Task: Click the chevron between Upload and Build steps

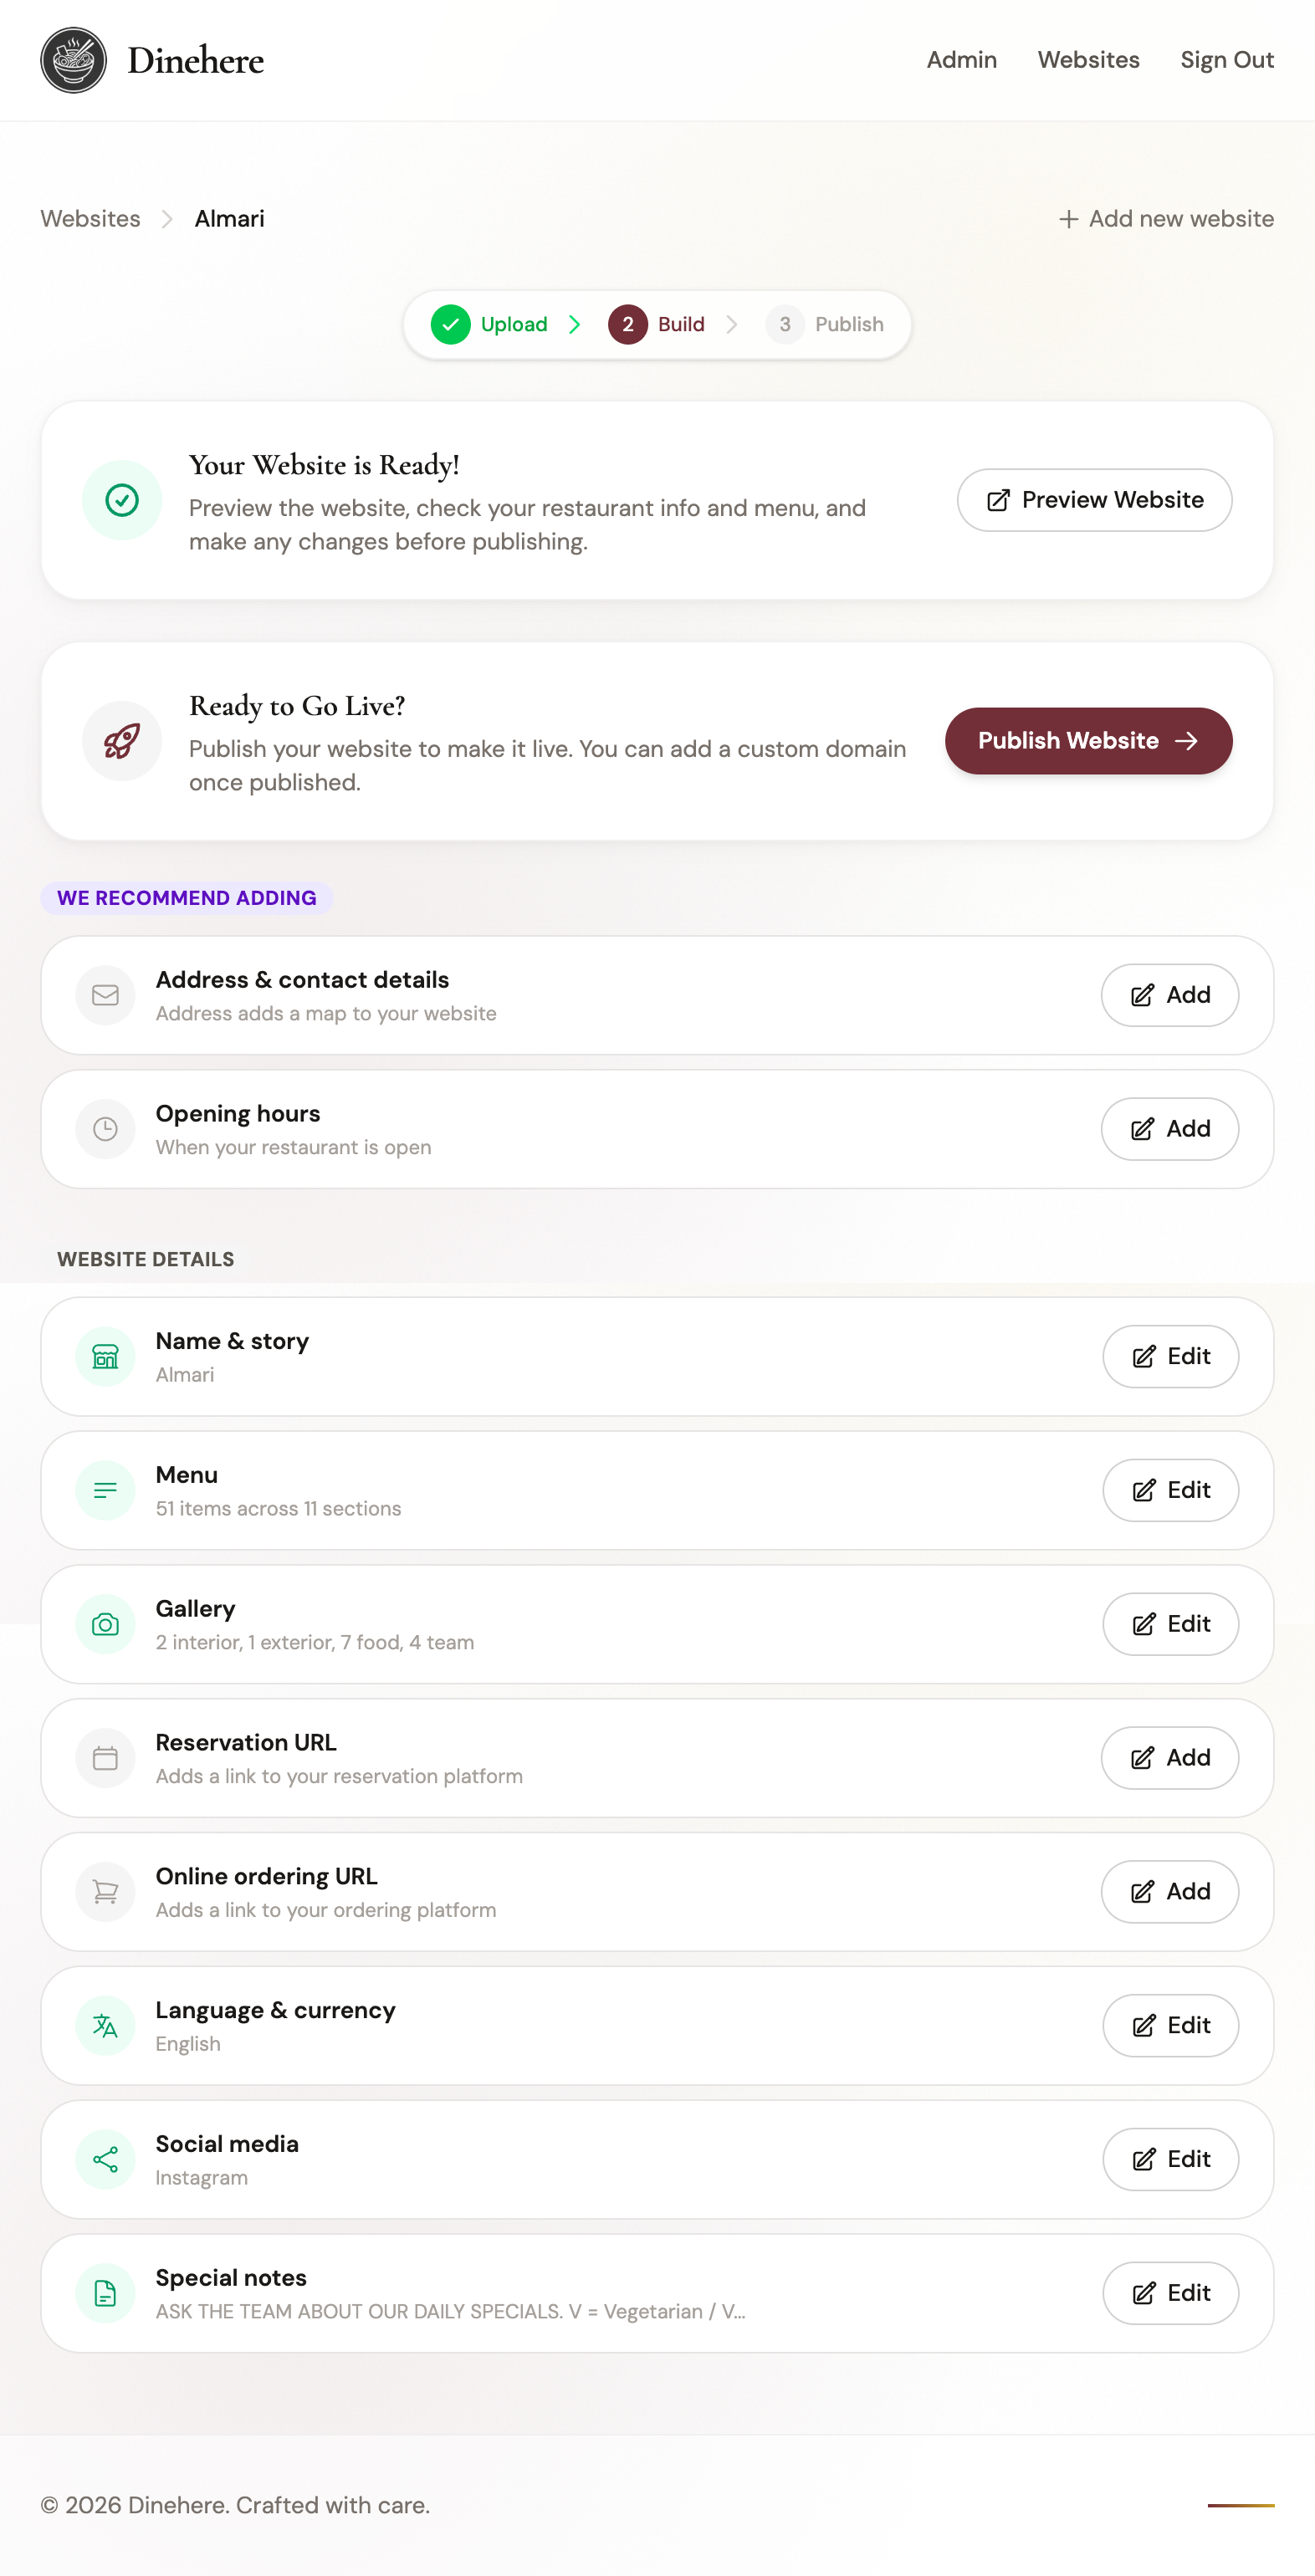Action: pyautogui.click(x=575, y=324)
